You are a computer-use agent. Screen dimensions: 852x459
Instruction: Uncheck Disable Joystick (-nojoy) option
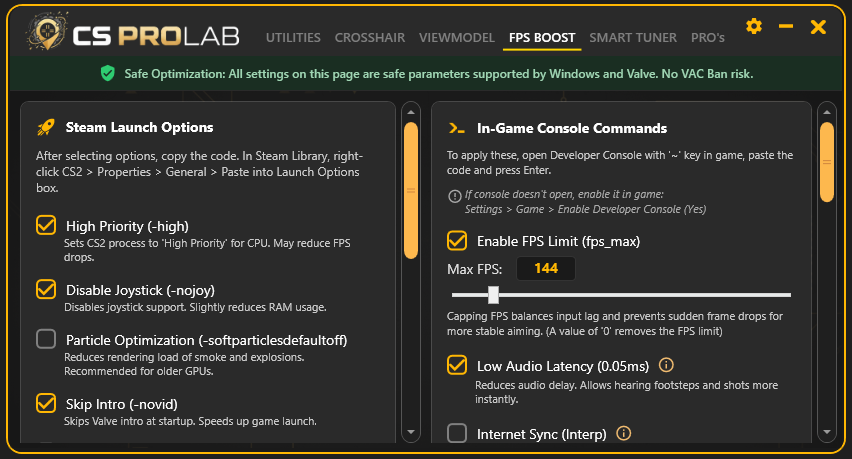click(x=46, y=289)
